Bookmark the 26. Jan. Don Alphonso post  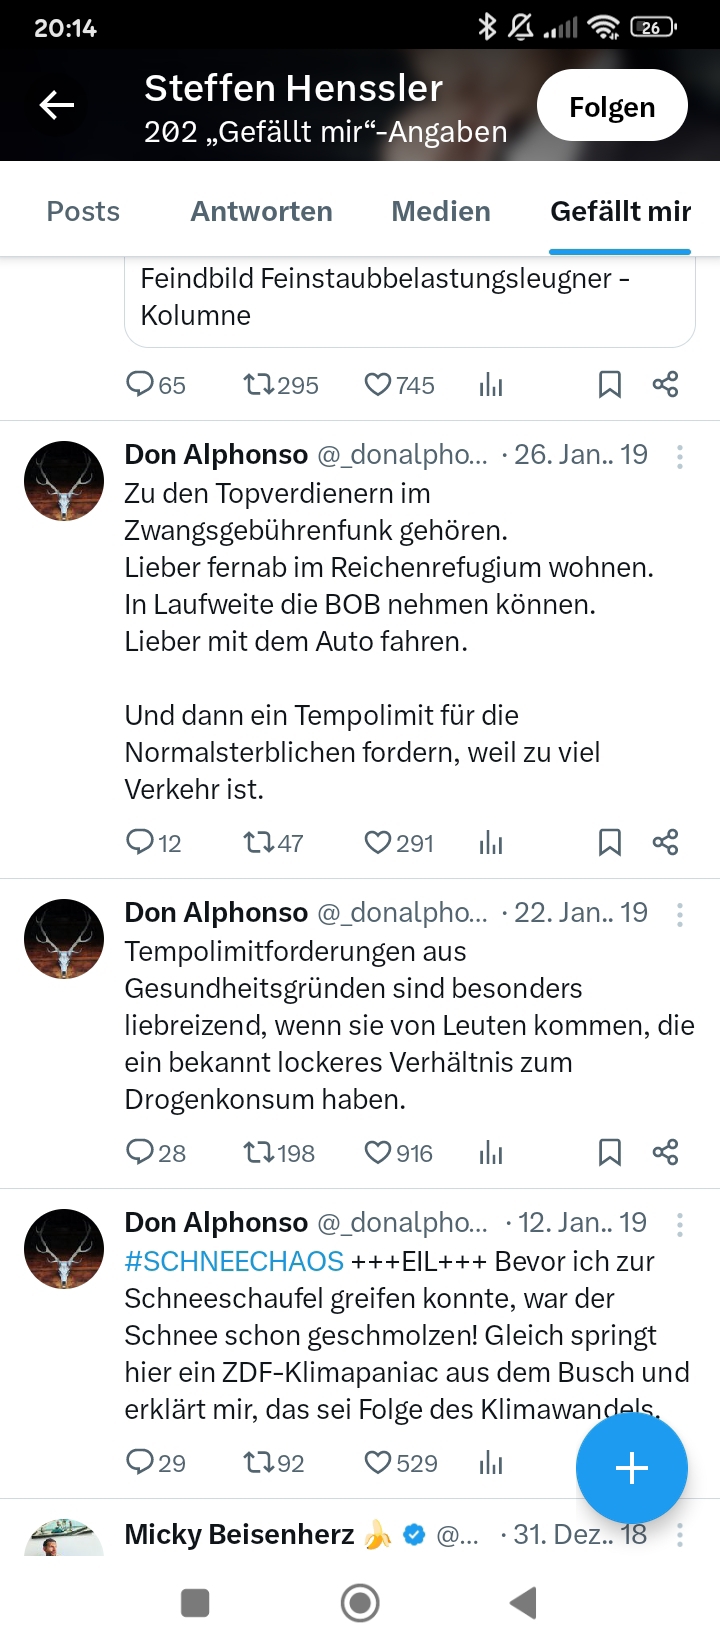pyautogui.click(x=609, y=843)
